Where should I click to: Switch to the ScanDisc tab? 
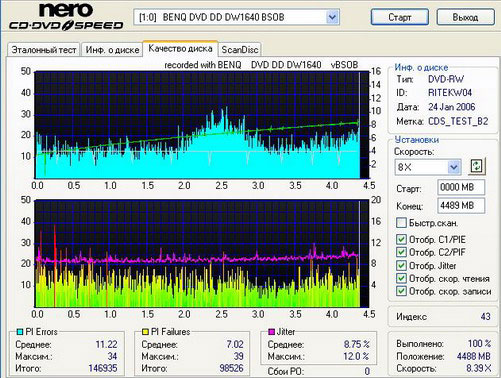pyautogui.click(x=240, y=50)
